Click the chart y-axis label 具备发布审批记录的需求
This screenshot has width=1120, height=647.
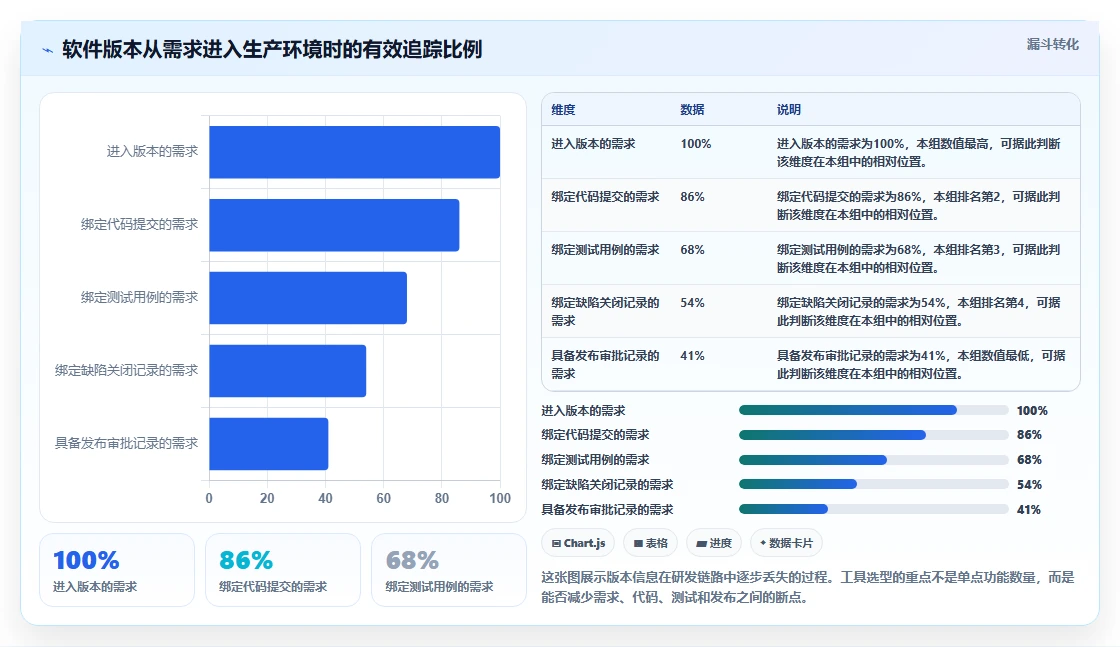126,443
